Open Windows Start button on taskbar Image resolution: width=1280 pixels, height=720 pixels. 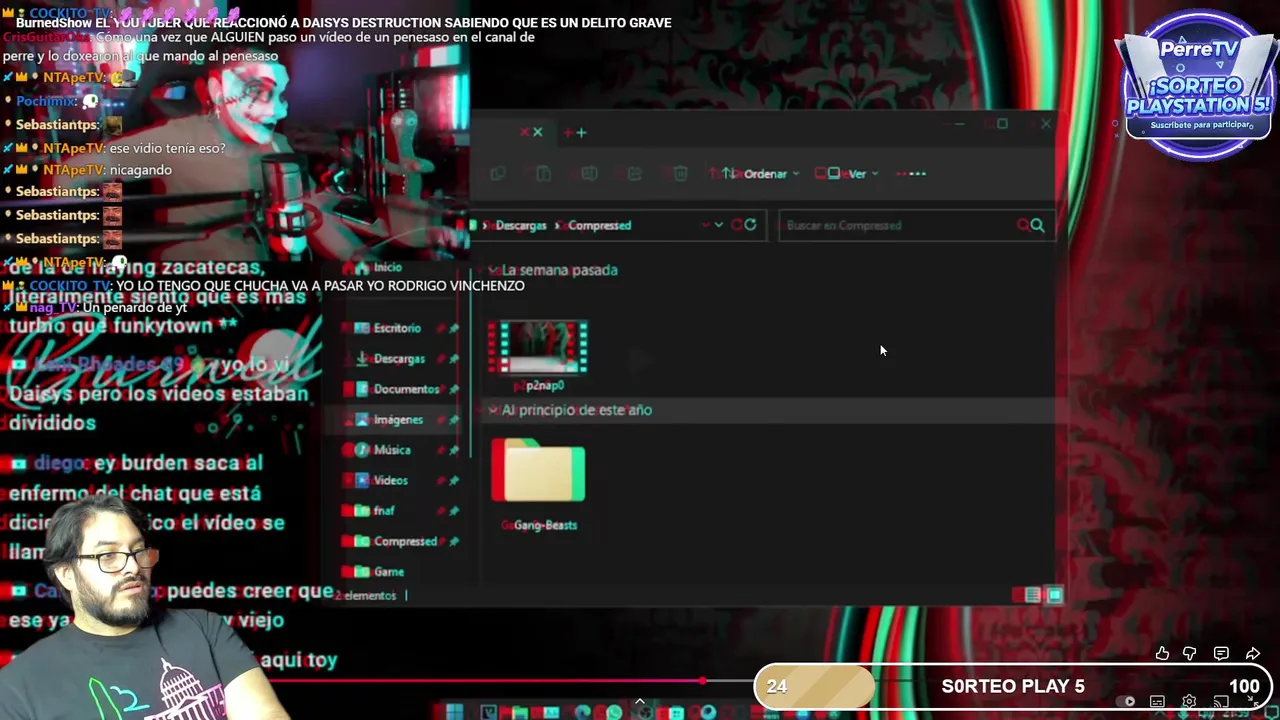pyautogui.click(x=455, y=712)
